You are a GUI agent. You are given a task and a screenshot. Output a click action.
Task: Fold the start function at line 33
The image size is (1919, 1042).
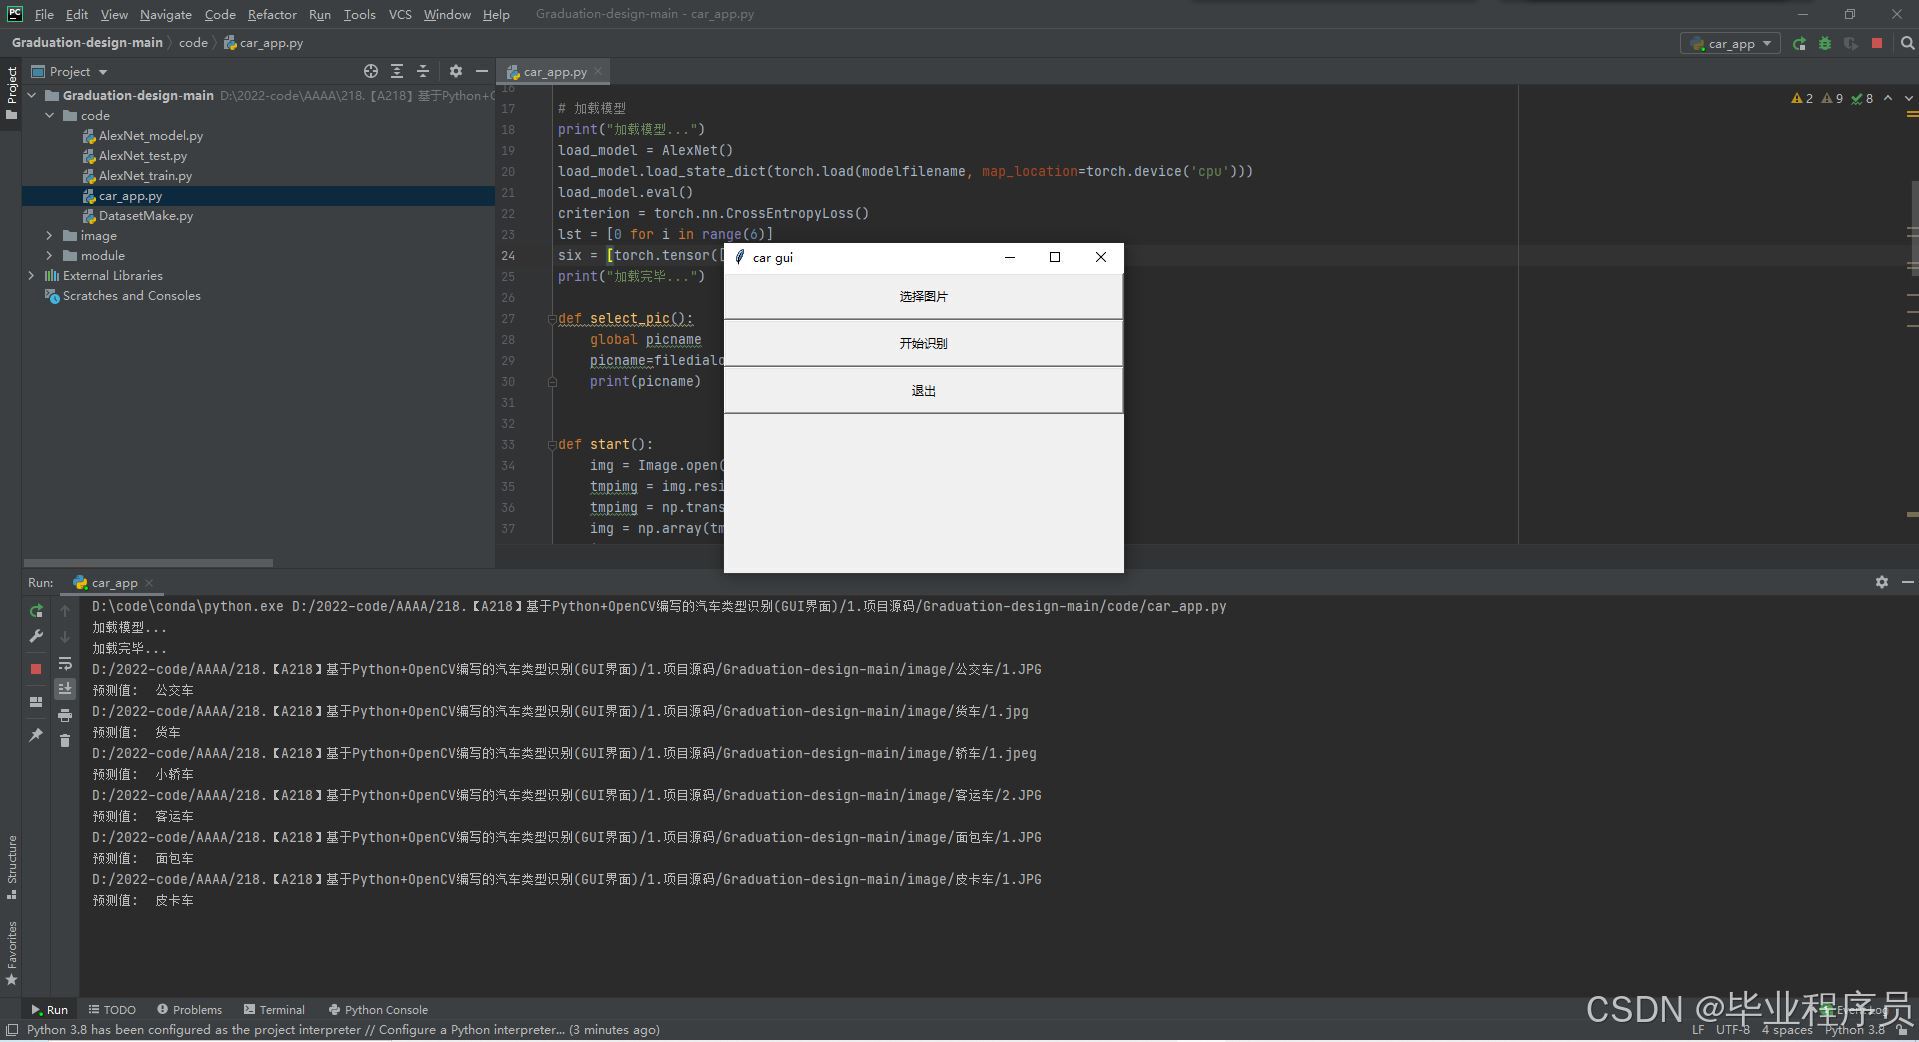click(552, 445)
